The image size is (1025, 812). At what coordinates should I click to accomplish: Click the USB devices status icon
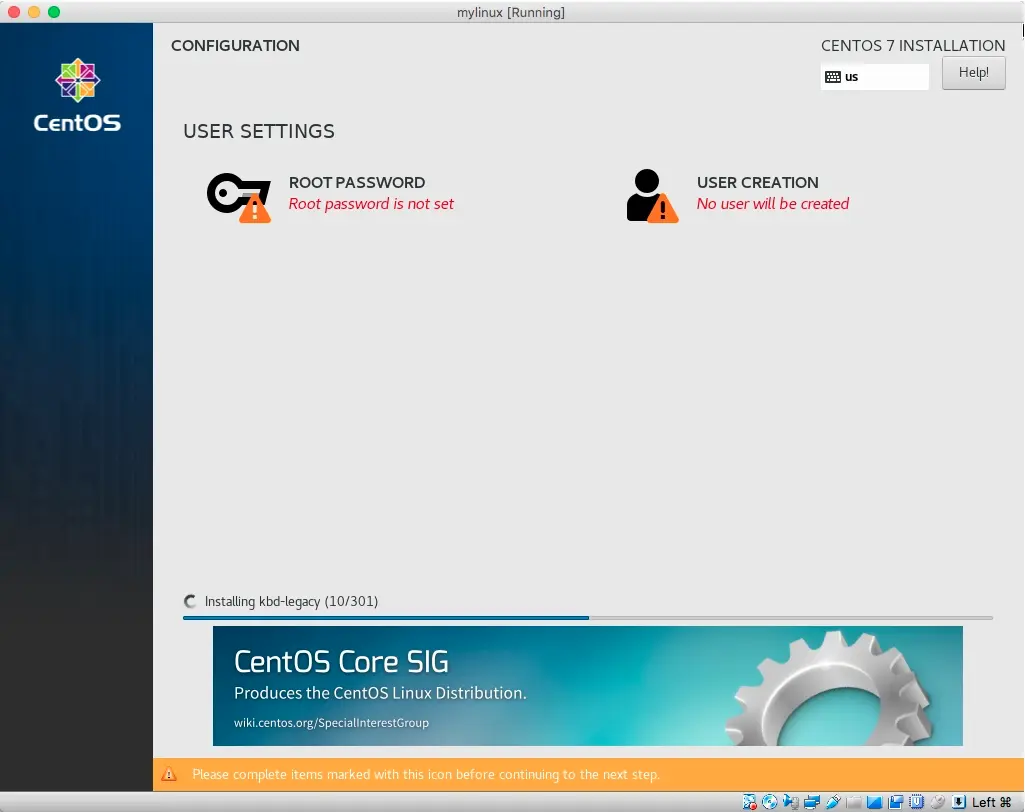(833, 802)
